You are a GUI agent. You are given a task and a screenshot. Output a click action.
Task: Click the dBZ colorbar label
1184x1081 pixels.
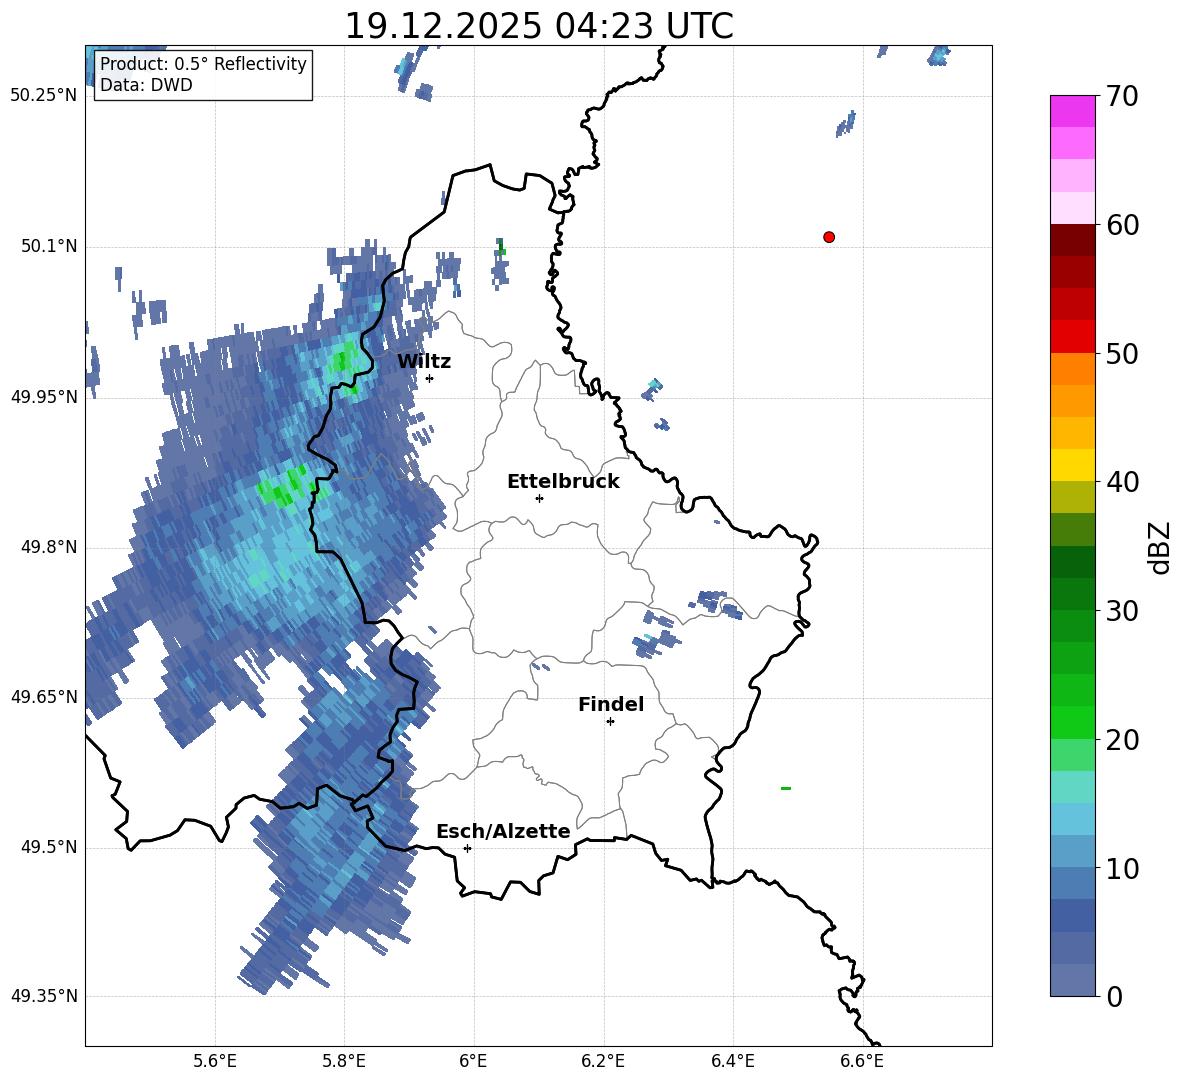pos(1161,547)
